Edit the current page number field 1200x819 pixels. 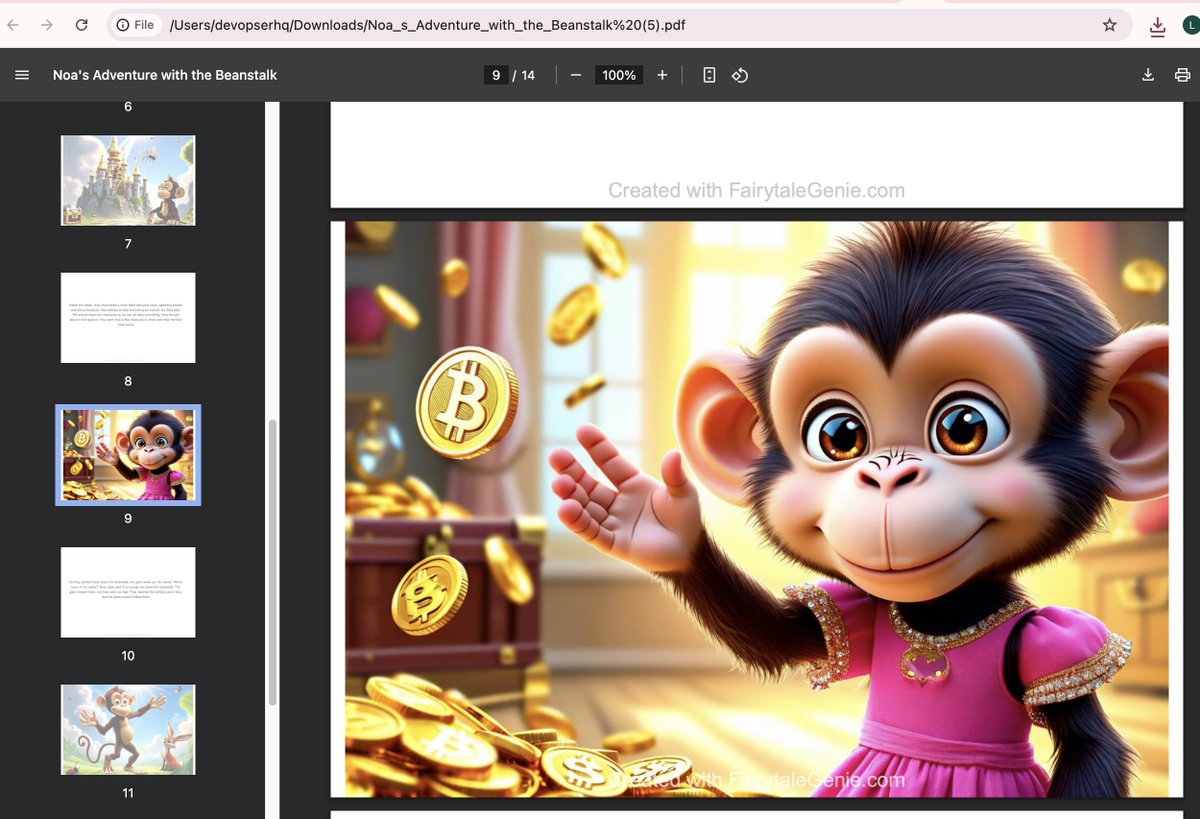tap(495, 75)
